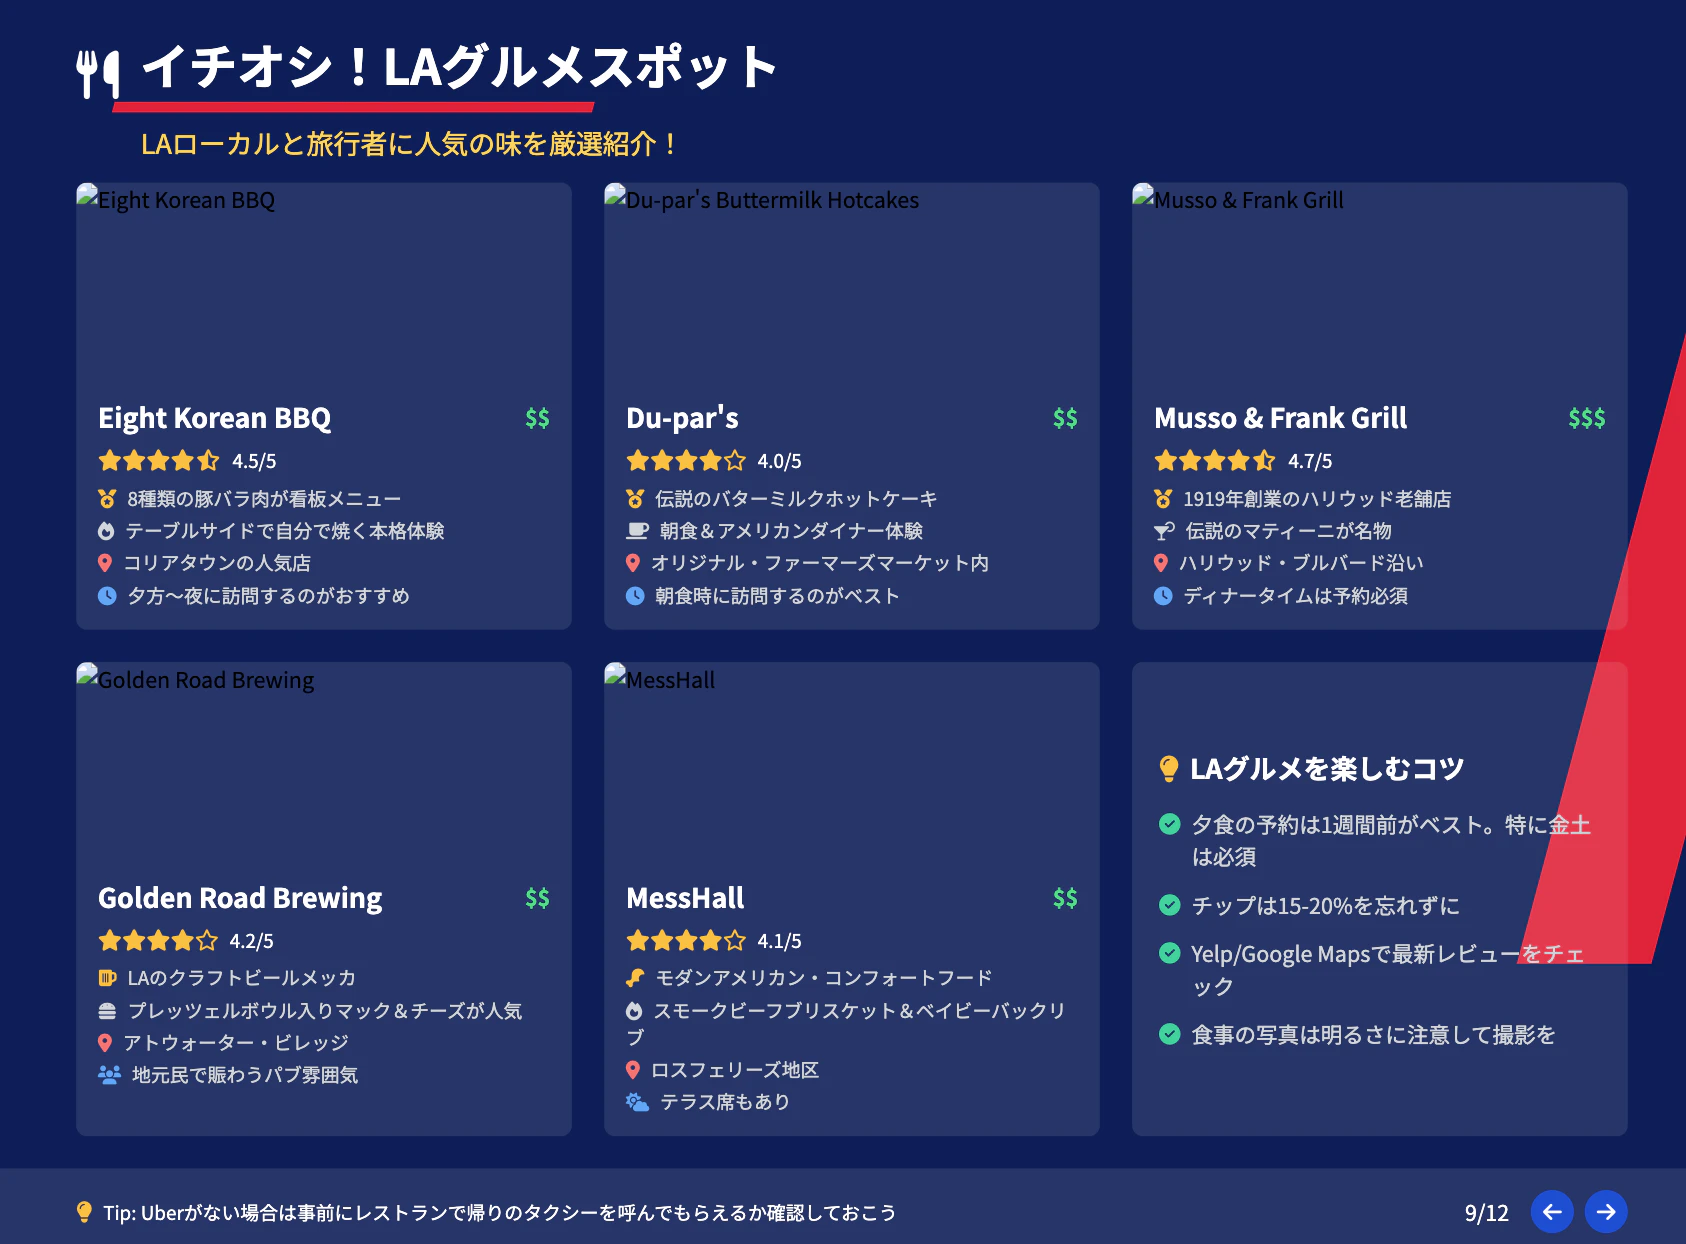Click the 4.0/5 star rating of Du-par's
Screen dimensions: 1686x1244
coord(714,461)
